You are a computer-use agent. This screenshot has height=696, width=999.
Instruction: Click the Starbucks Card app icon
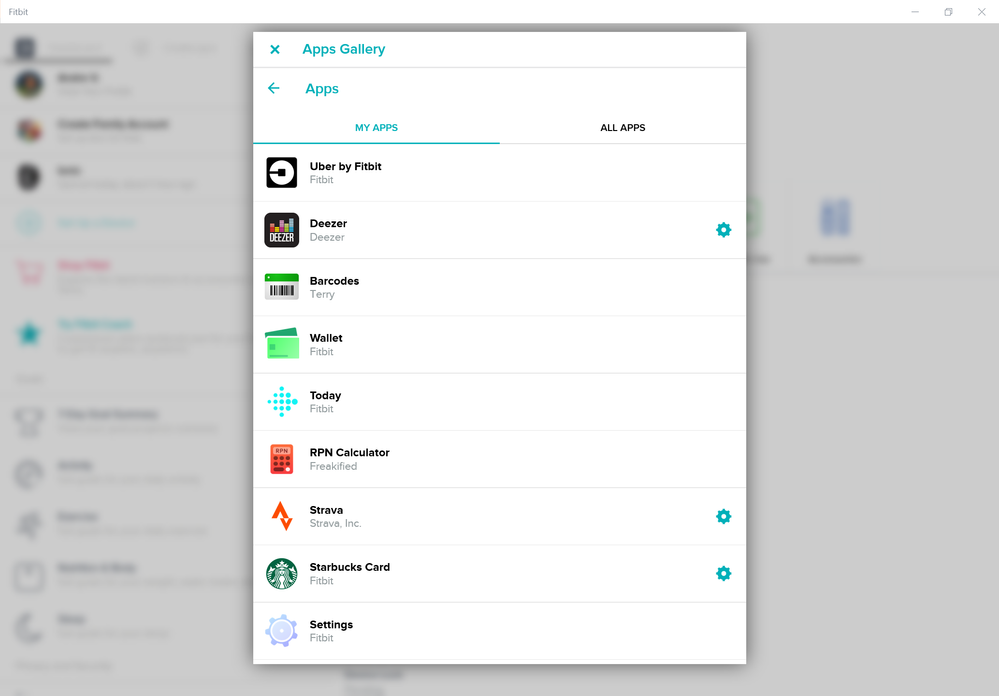(282, 574)
